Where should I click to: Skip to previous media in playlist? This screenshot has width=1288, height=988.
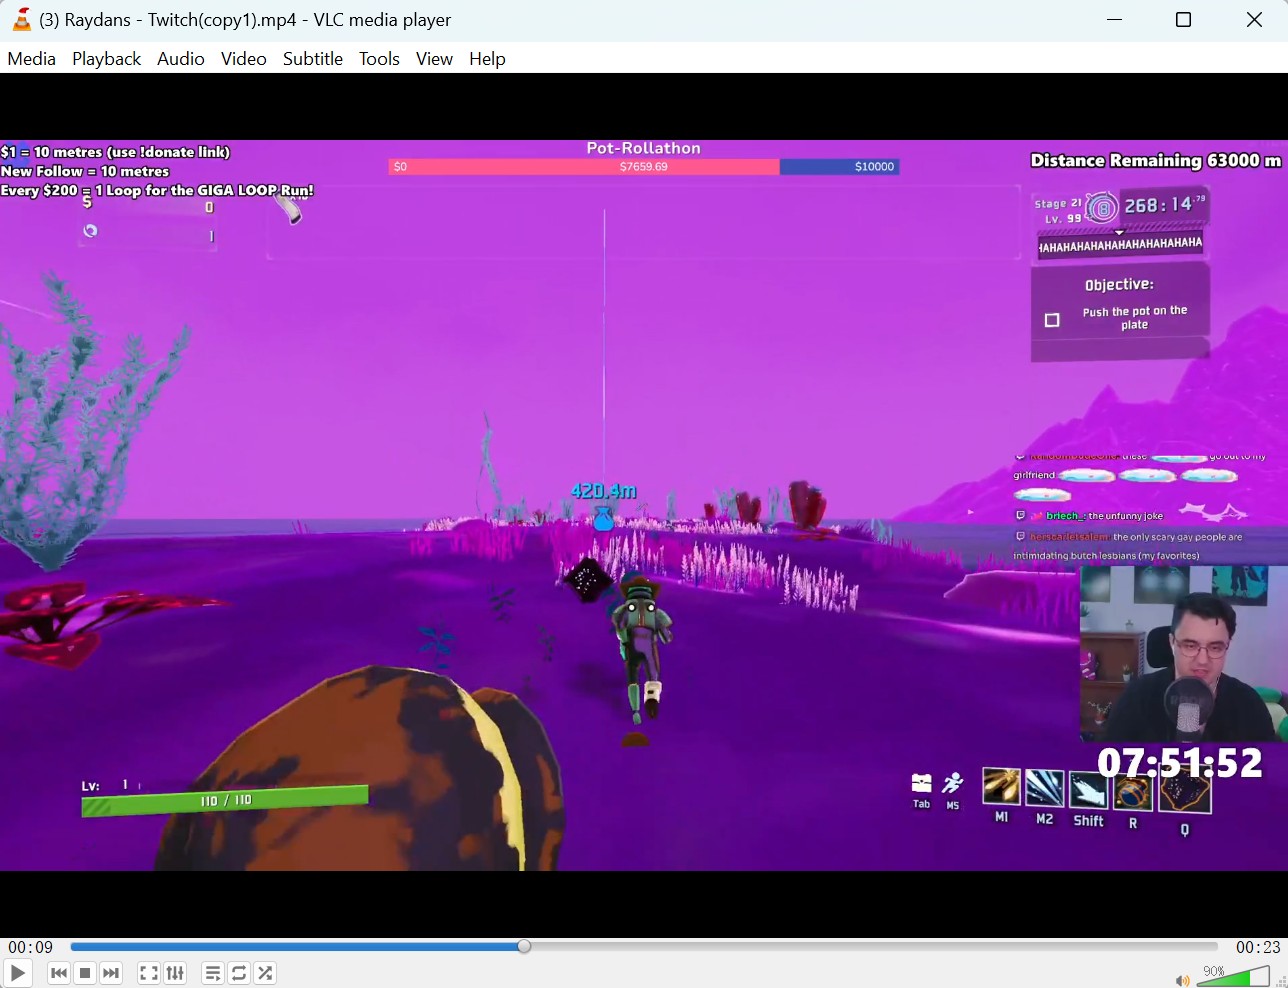[59, 973]
